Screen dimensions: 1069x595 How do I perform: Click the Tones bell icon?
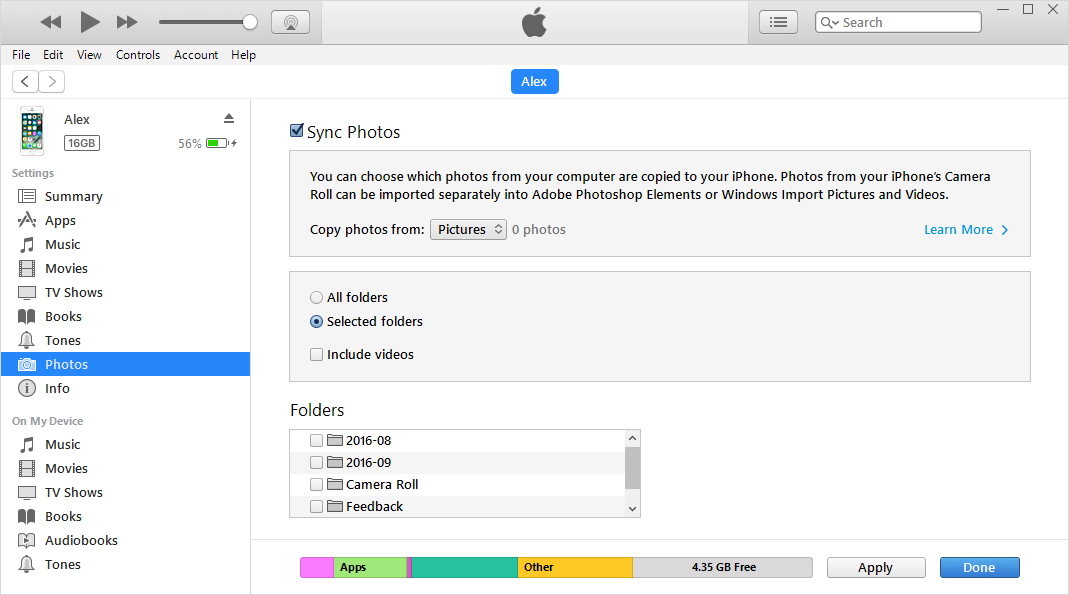tap(28, 340)
